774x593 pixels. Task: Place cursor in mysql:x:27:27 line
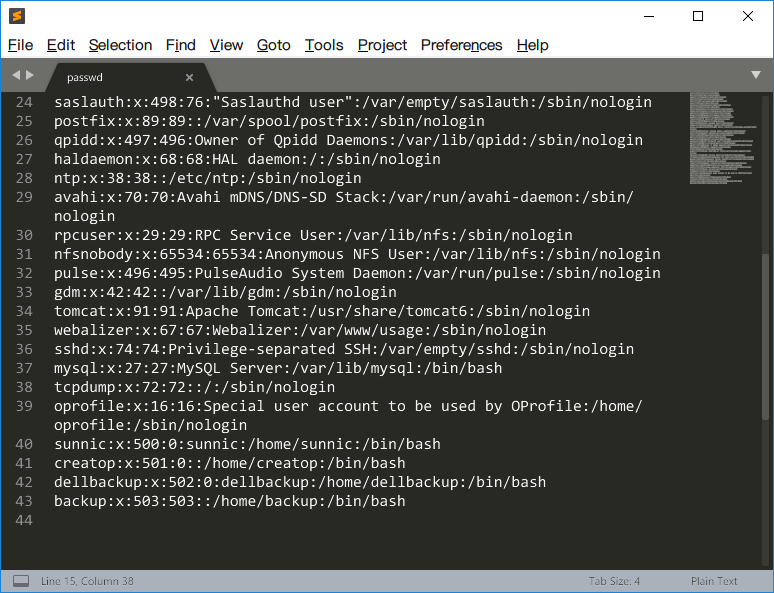pos(278,368)
